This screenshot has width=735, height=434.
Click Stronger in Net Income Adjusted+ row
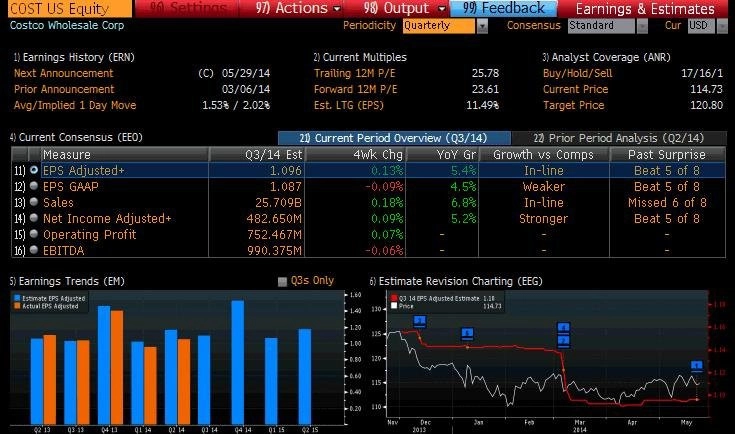[x=543, y=219]
